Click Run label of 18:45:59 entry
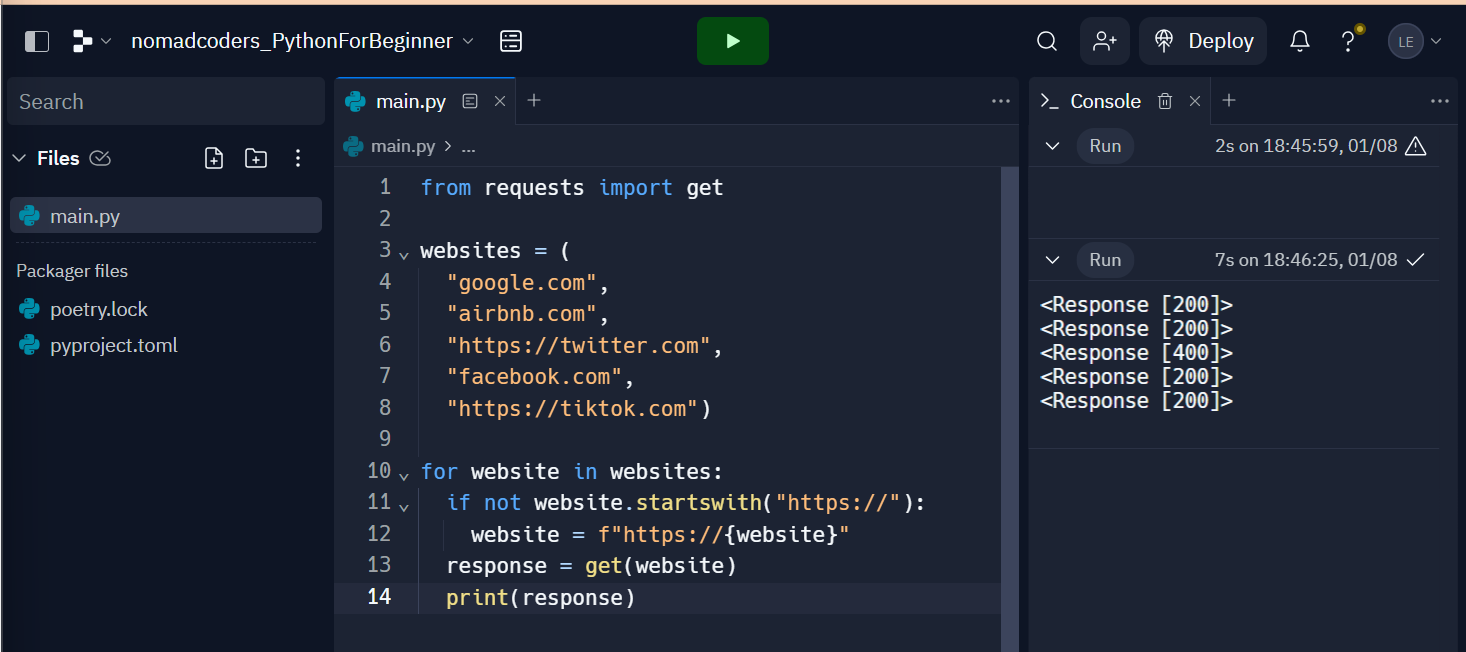 coord(1105,146)
